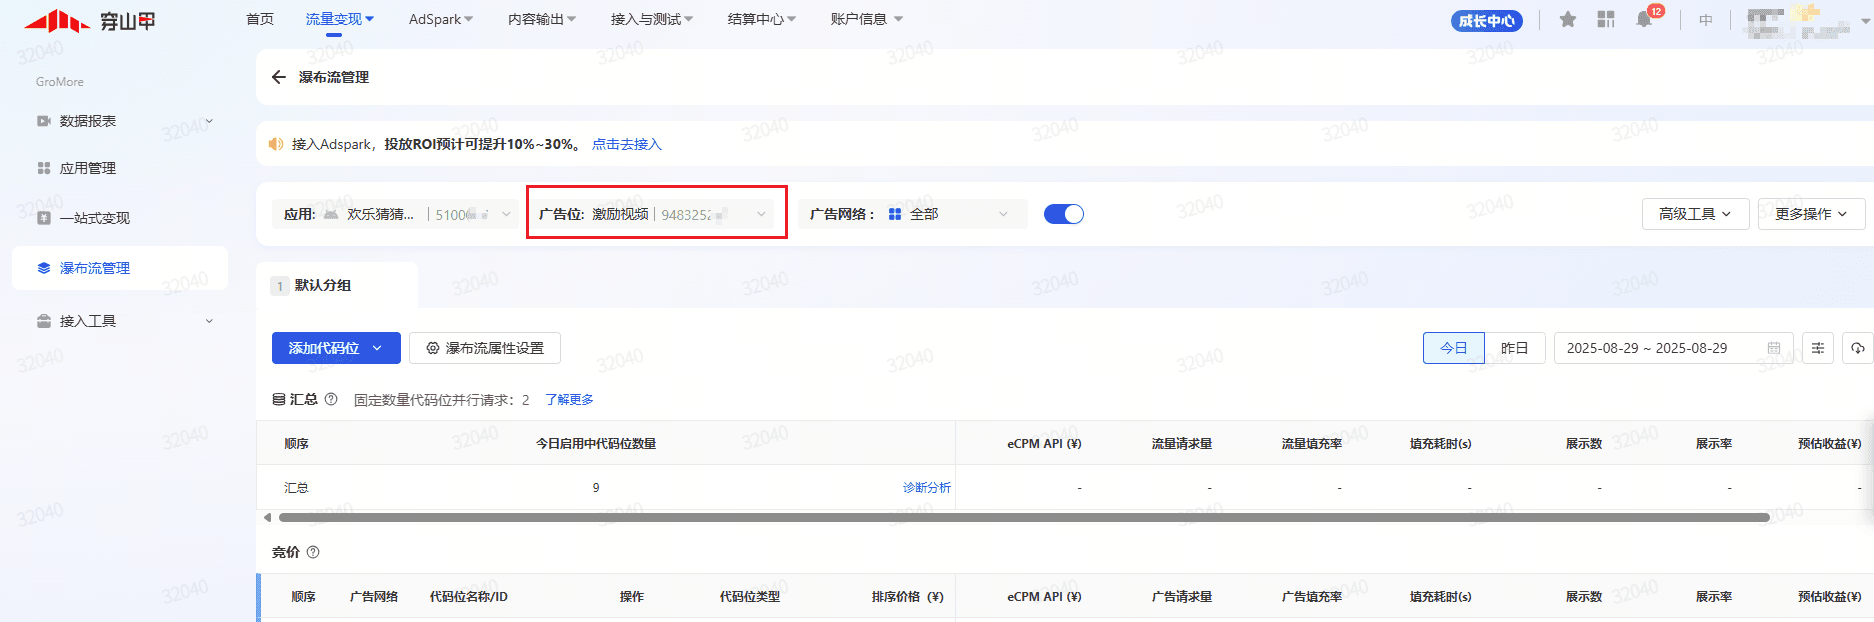Click the 点击去接入 link
1874x622 pixels.
point(627,144)
